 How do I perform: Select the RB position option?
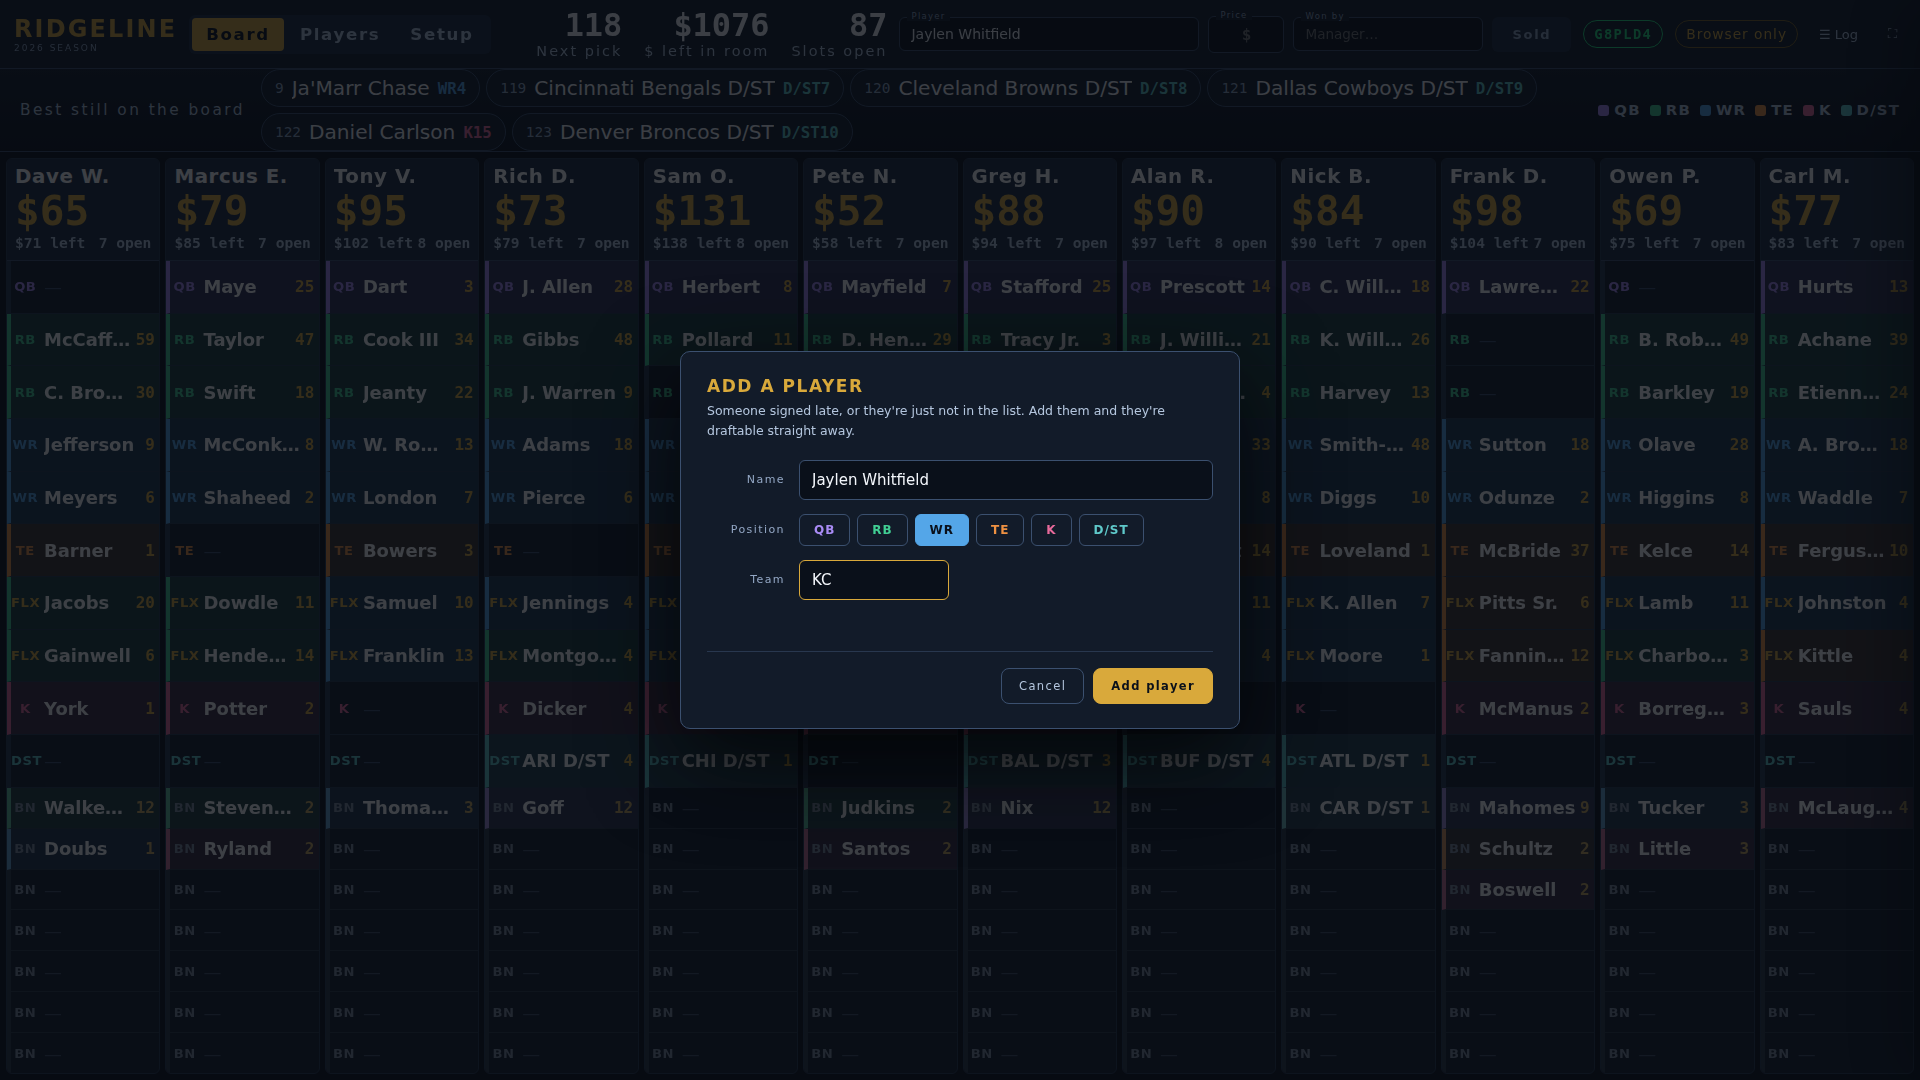[x=882, y=530]
